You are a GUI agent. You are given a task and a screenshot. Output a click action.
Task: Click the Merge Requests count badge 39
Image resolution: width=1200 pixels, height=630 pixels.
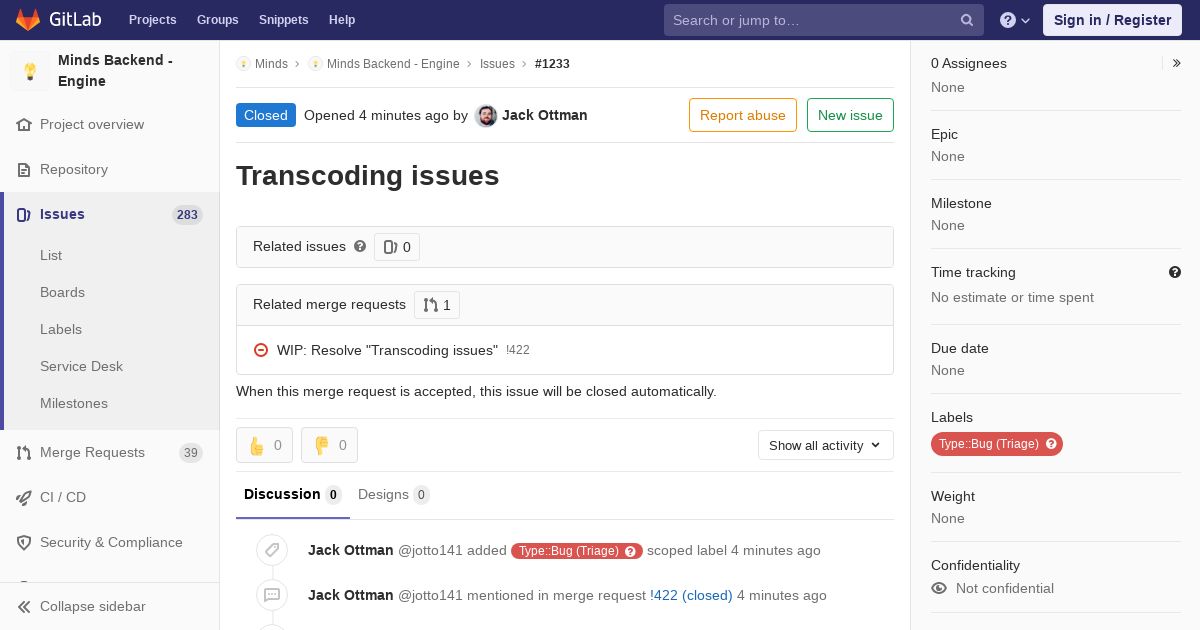(x=191, y=453)
